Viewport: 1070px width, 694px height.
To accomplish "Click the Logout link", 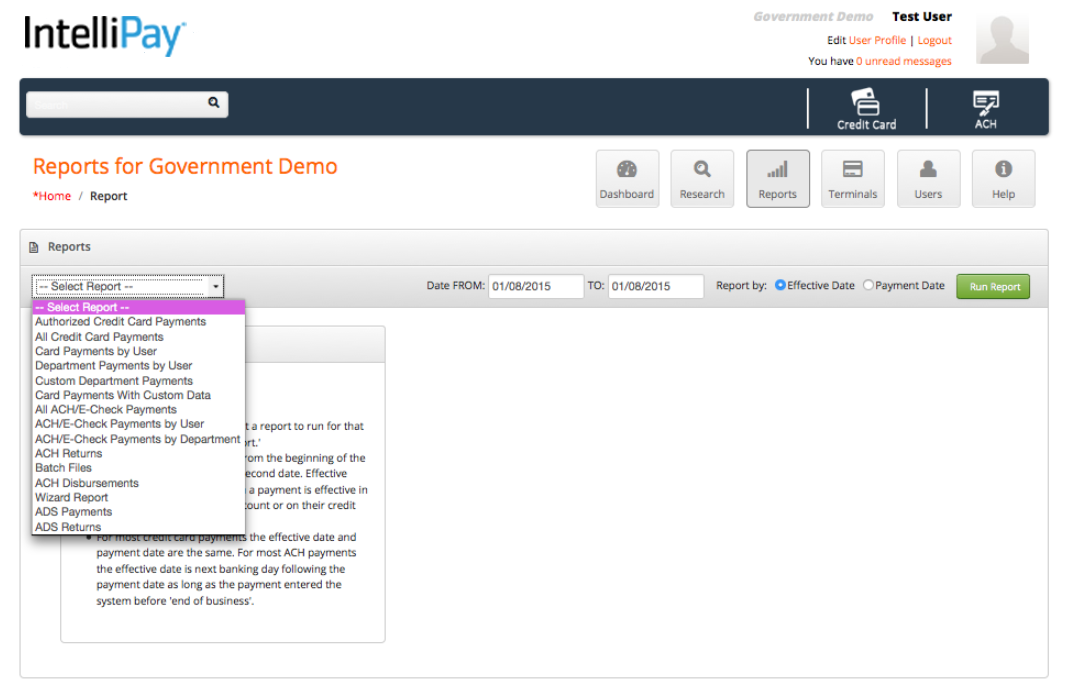I will click(x=935, y=40).
